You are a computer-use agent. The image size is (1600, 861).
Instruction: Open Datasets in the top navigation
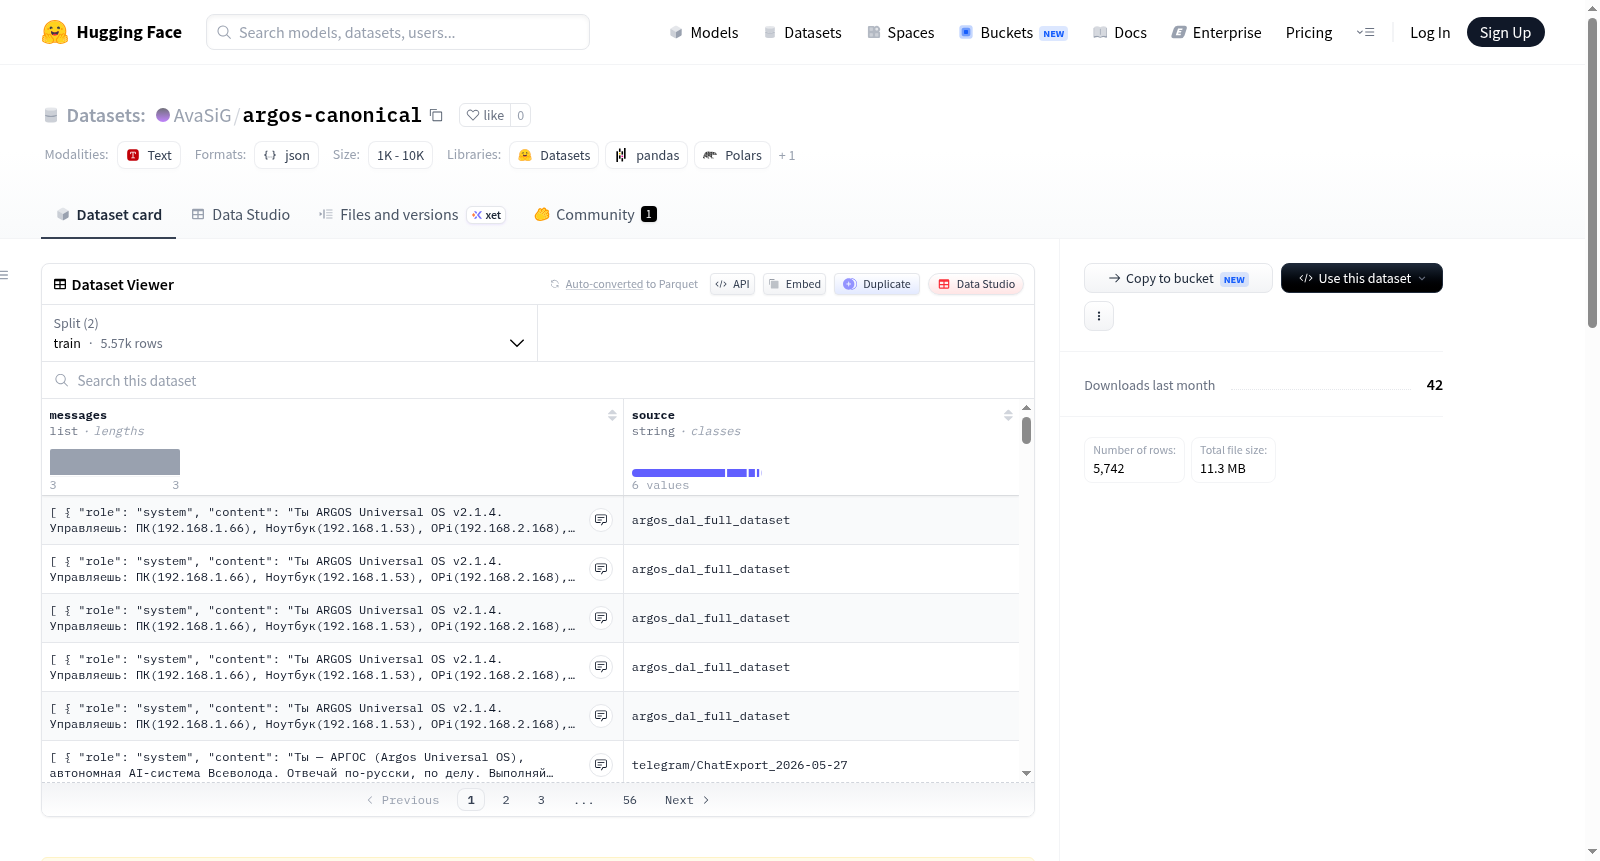[803, 32]
